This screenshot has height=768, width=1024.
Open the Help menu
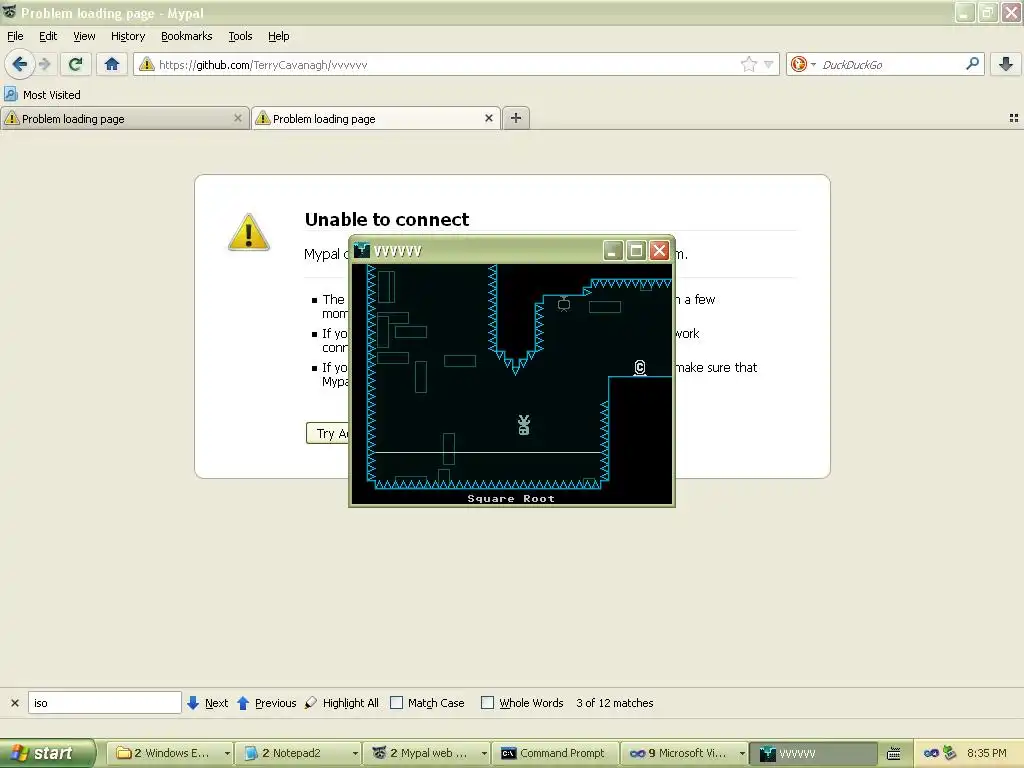point(278,36)
